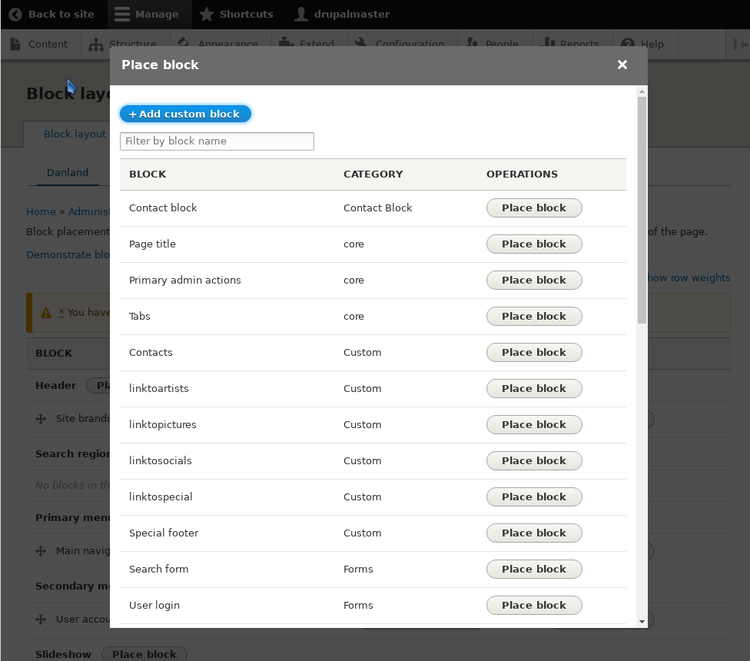Viewport: 750px width, 661px height.
Task: Click the Back to site arrow icon
Action: (15, 14)
